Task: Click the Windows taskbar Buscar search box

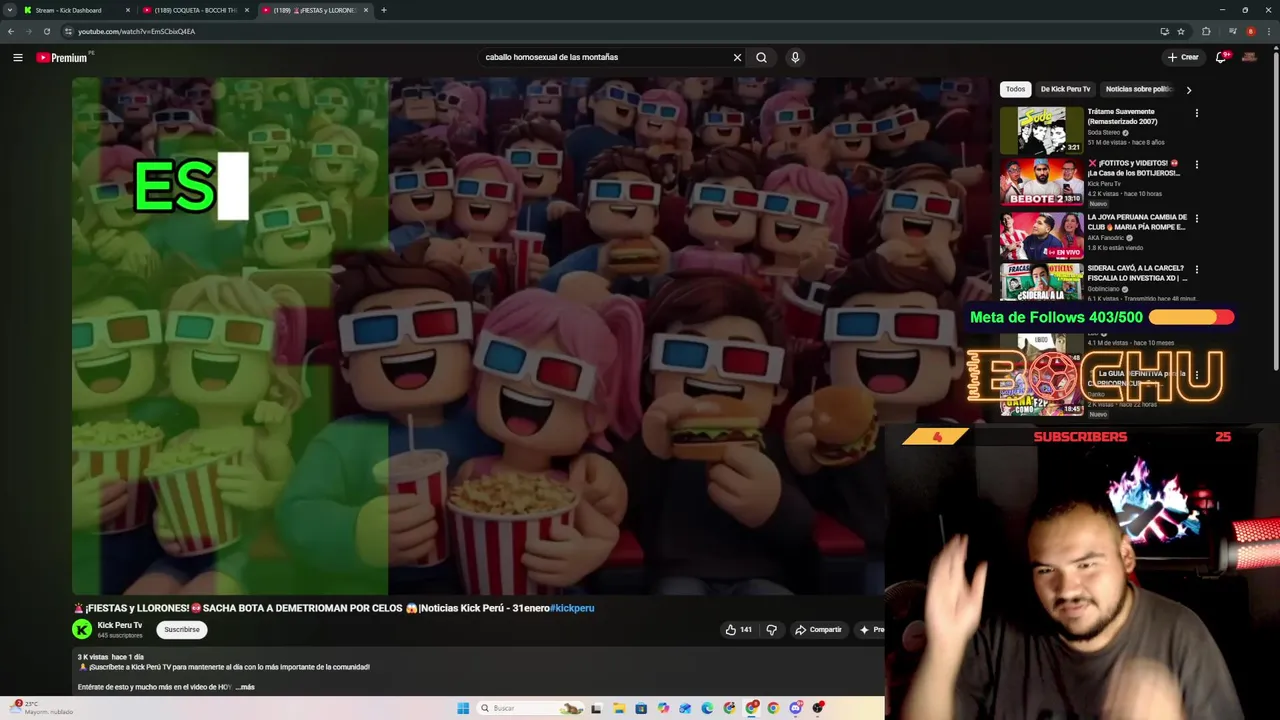Action: 530,708
